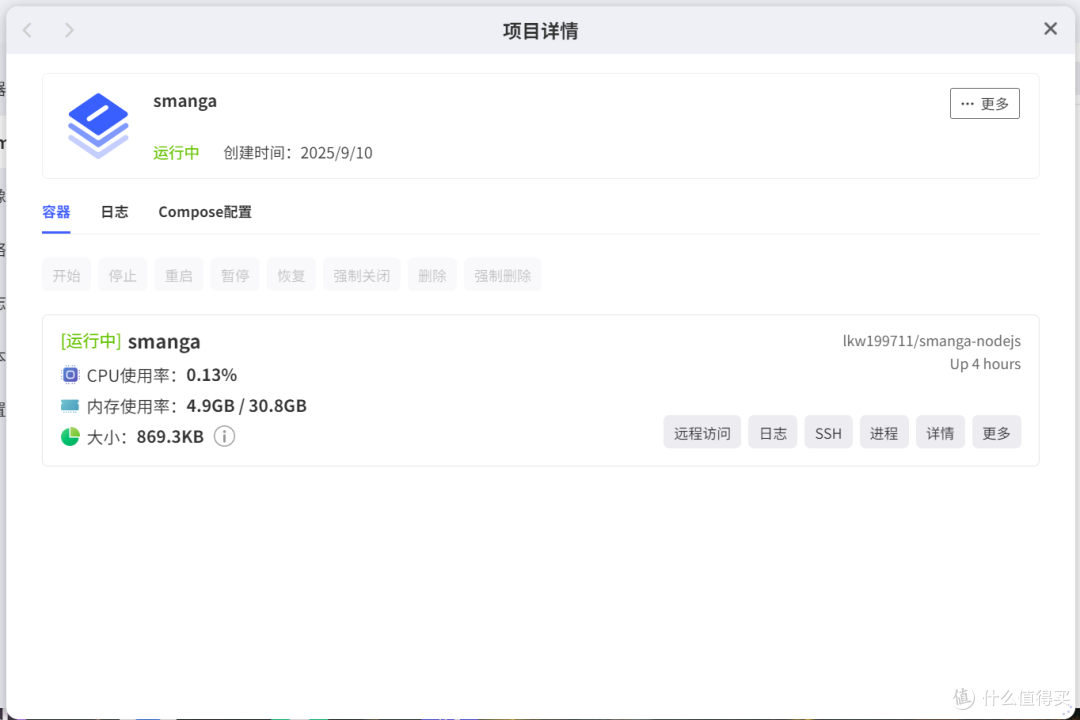Open 远程访问 for the smanga container
The height and width of the screenshot is (720, 1080).
pos(702,432)
